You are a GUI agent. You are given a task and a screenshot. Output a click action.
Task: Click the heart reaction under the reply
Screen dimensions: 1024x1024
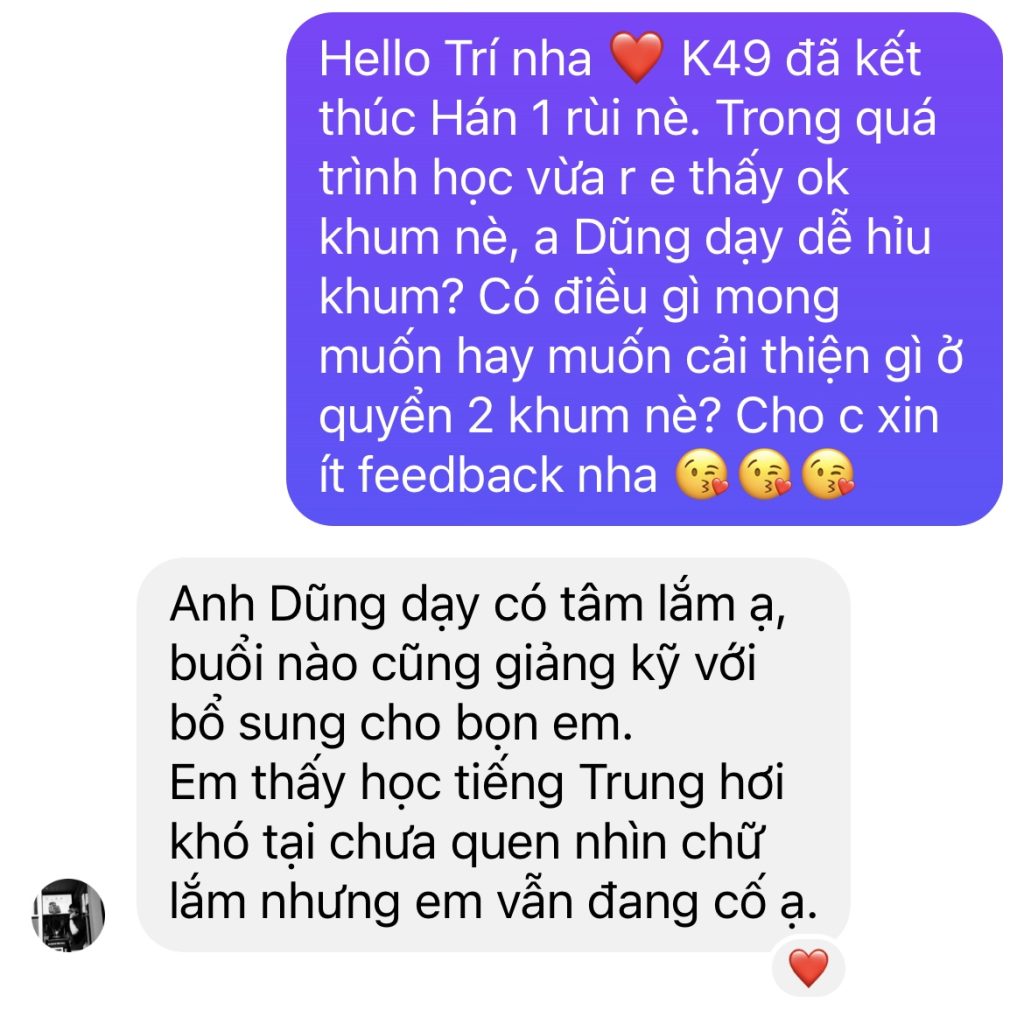pos(808,968)
